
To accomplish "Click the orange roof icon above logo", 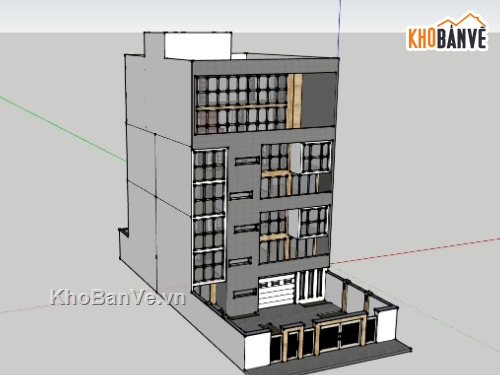I will 462,20.
